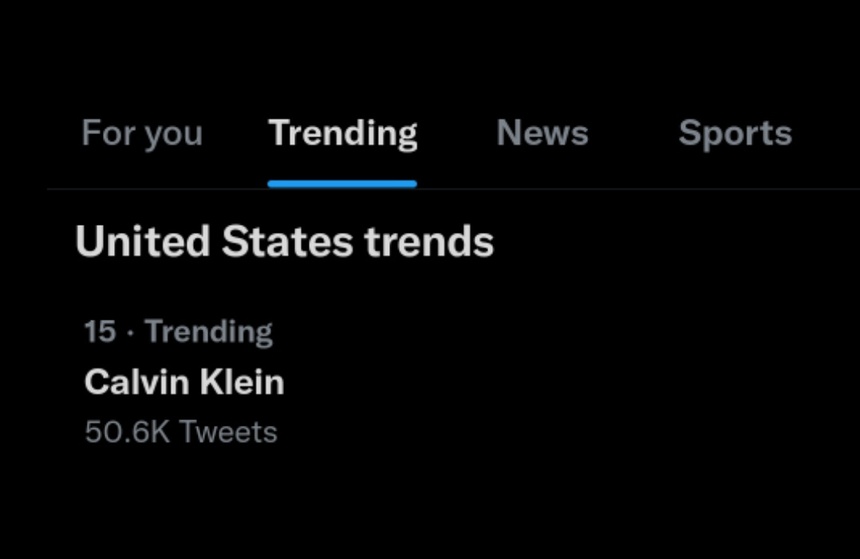Switch to the For you tab
This screenshot has height=559, width=860.
click(x=141, y=133)
